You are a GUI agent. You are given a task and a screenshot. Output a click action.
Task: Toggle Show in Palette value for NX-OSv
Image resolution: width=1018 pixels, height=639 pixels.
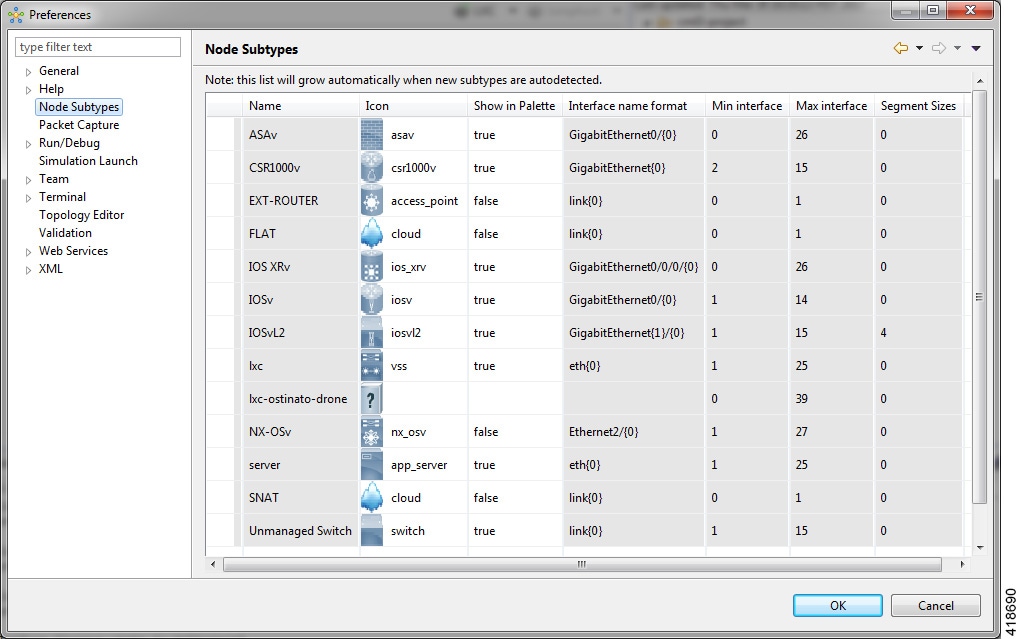(x=486, y=432)
